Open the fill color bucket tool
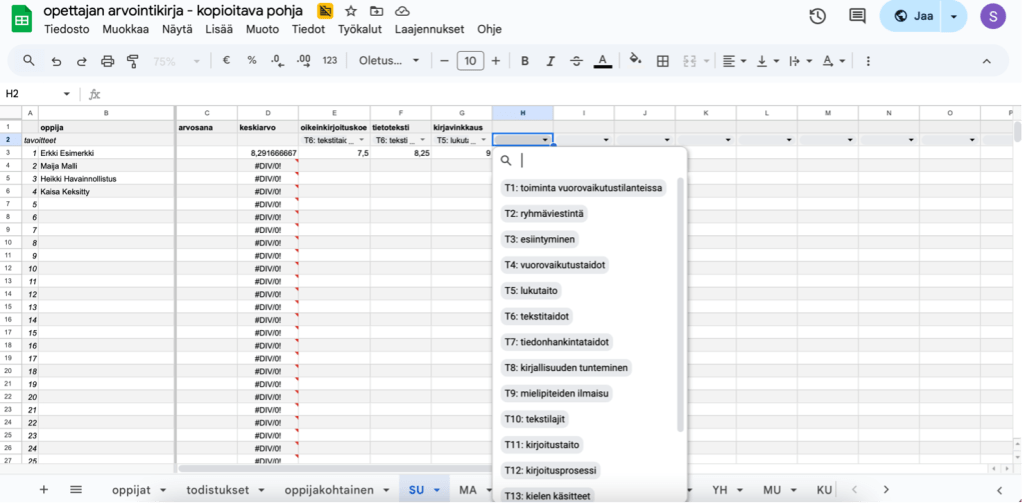1023x504 pixels. point(634,61)
